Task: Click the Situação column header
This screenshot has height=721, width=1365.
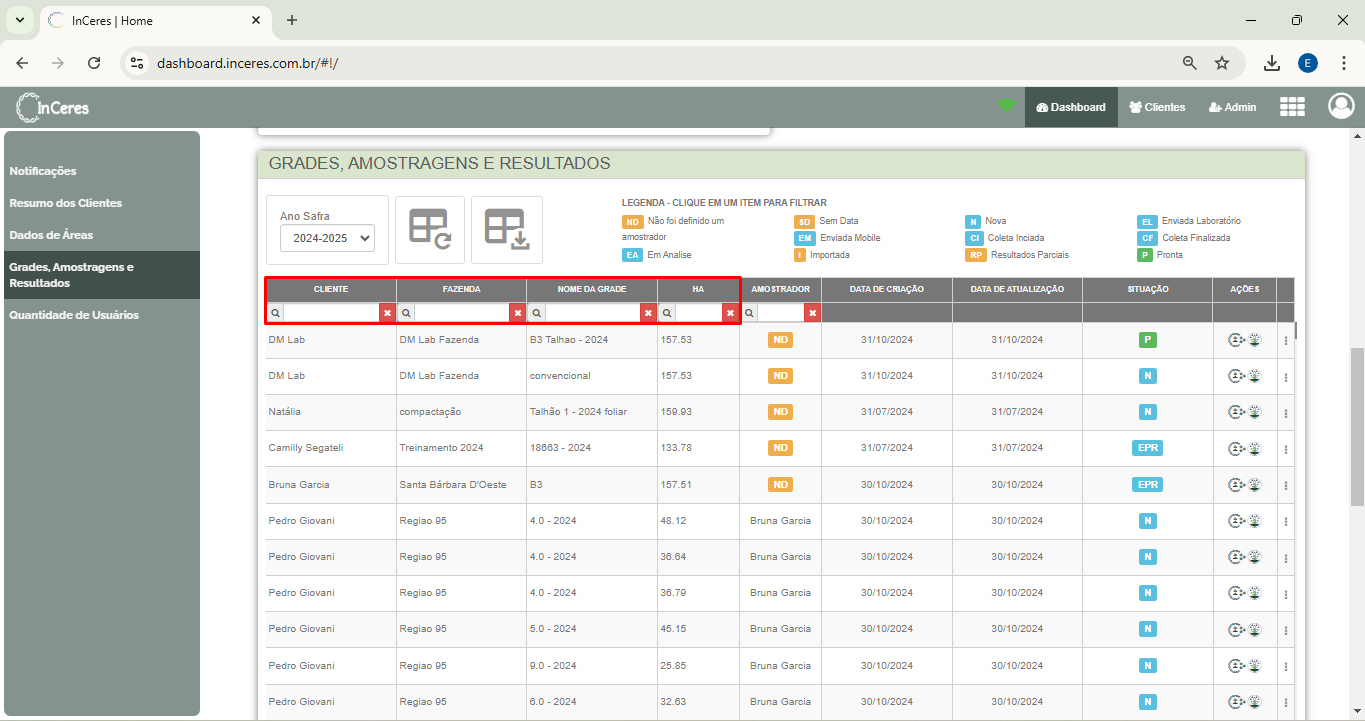Action: tap(1148, 289)
